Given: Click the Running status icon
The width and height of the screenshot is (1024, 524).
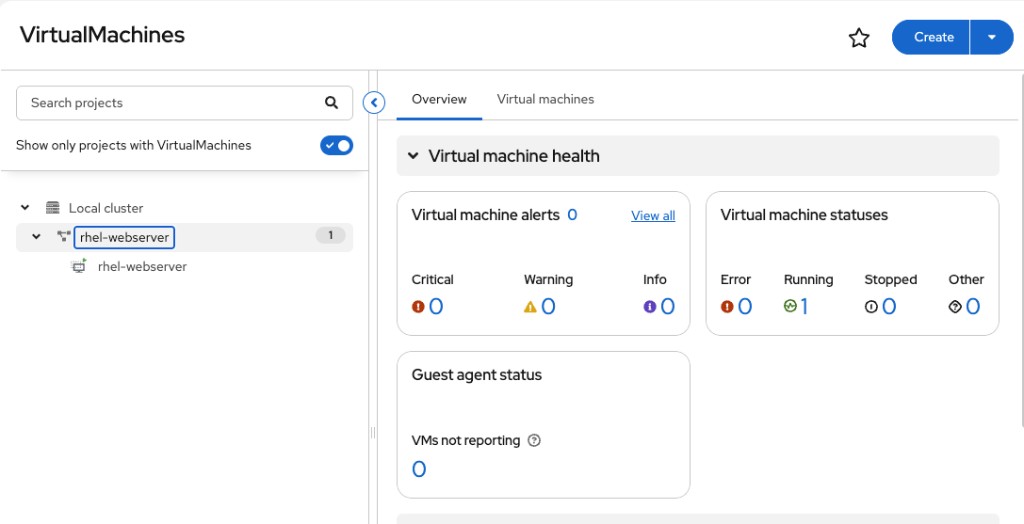Looking at the screenshot, I should click(x=790, y=306).
